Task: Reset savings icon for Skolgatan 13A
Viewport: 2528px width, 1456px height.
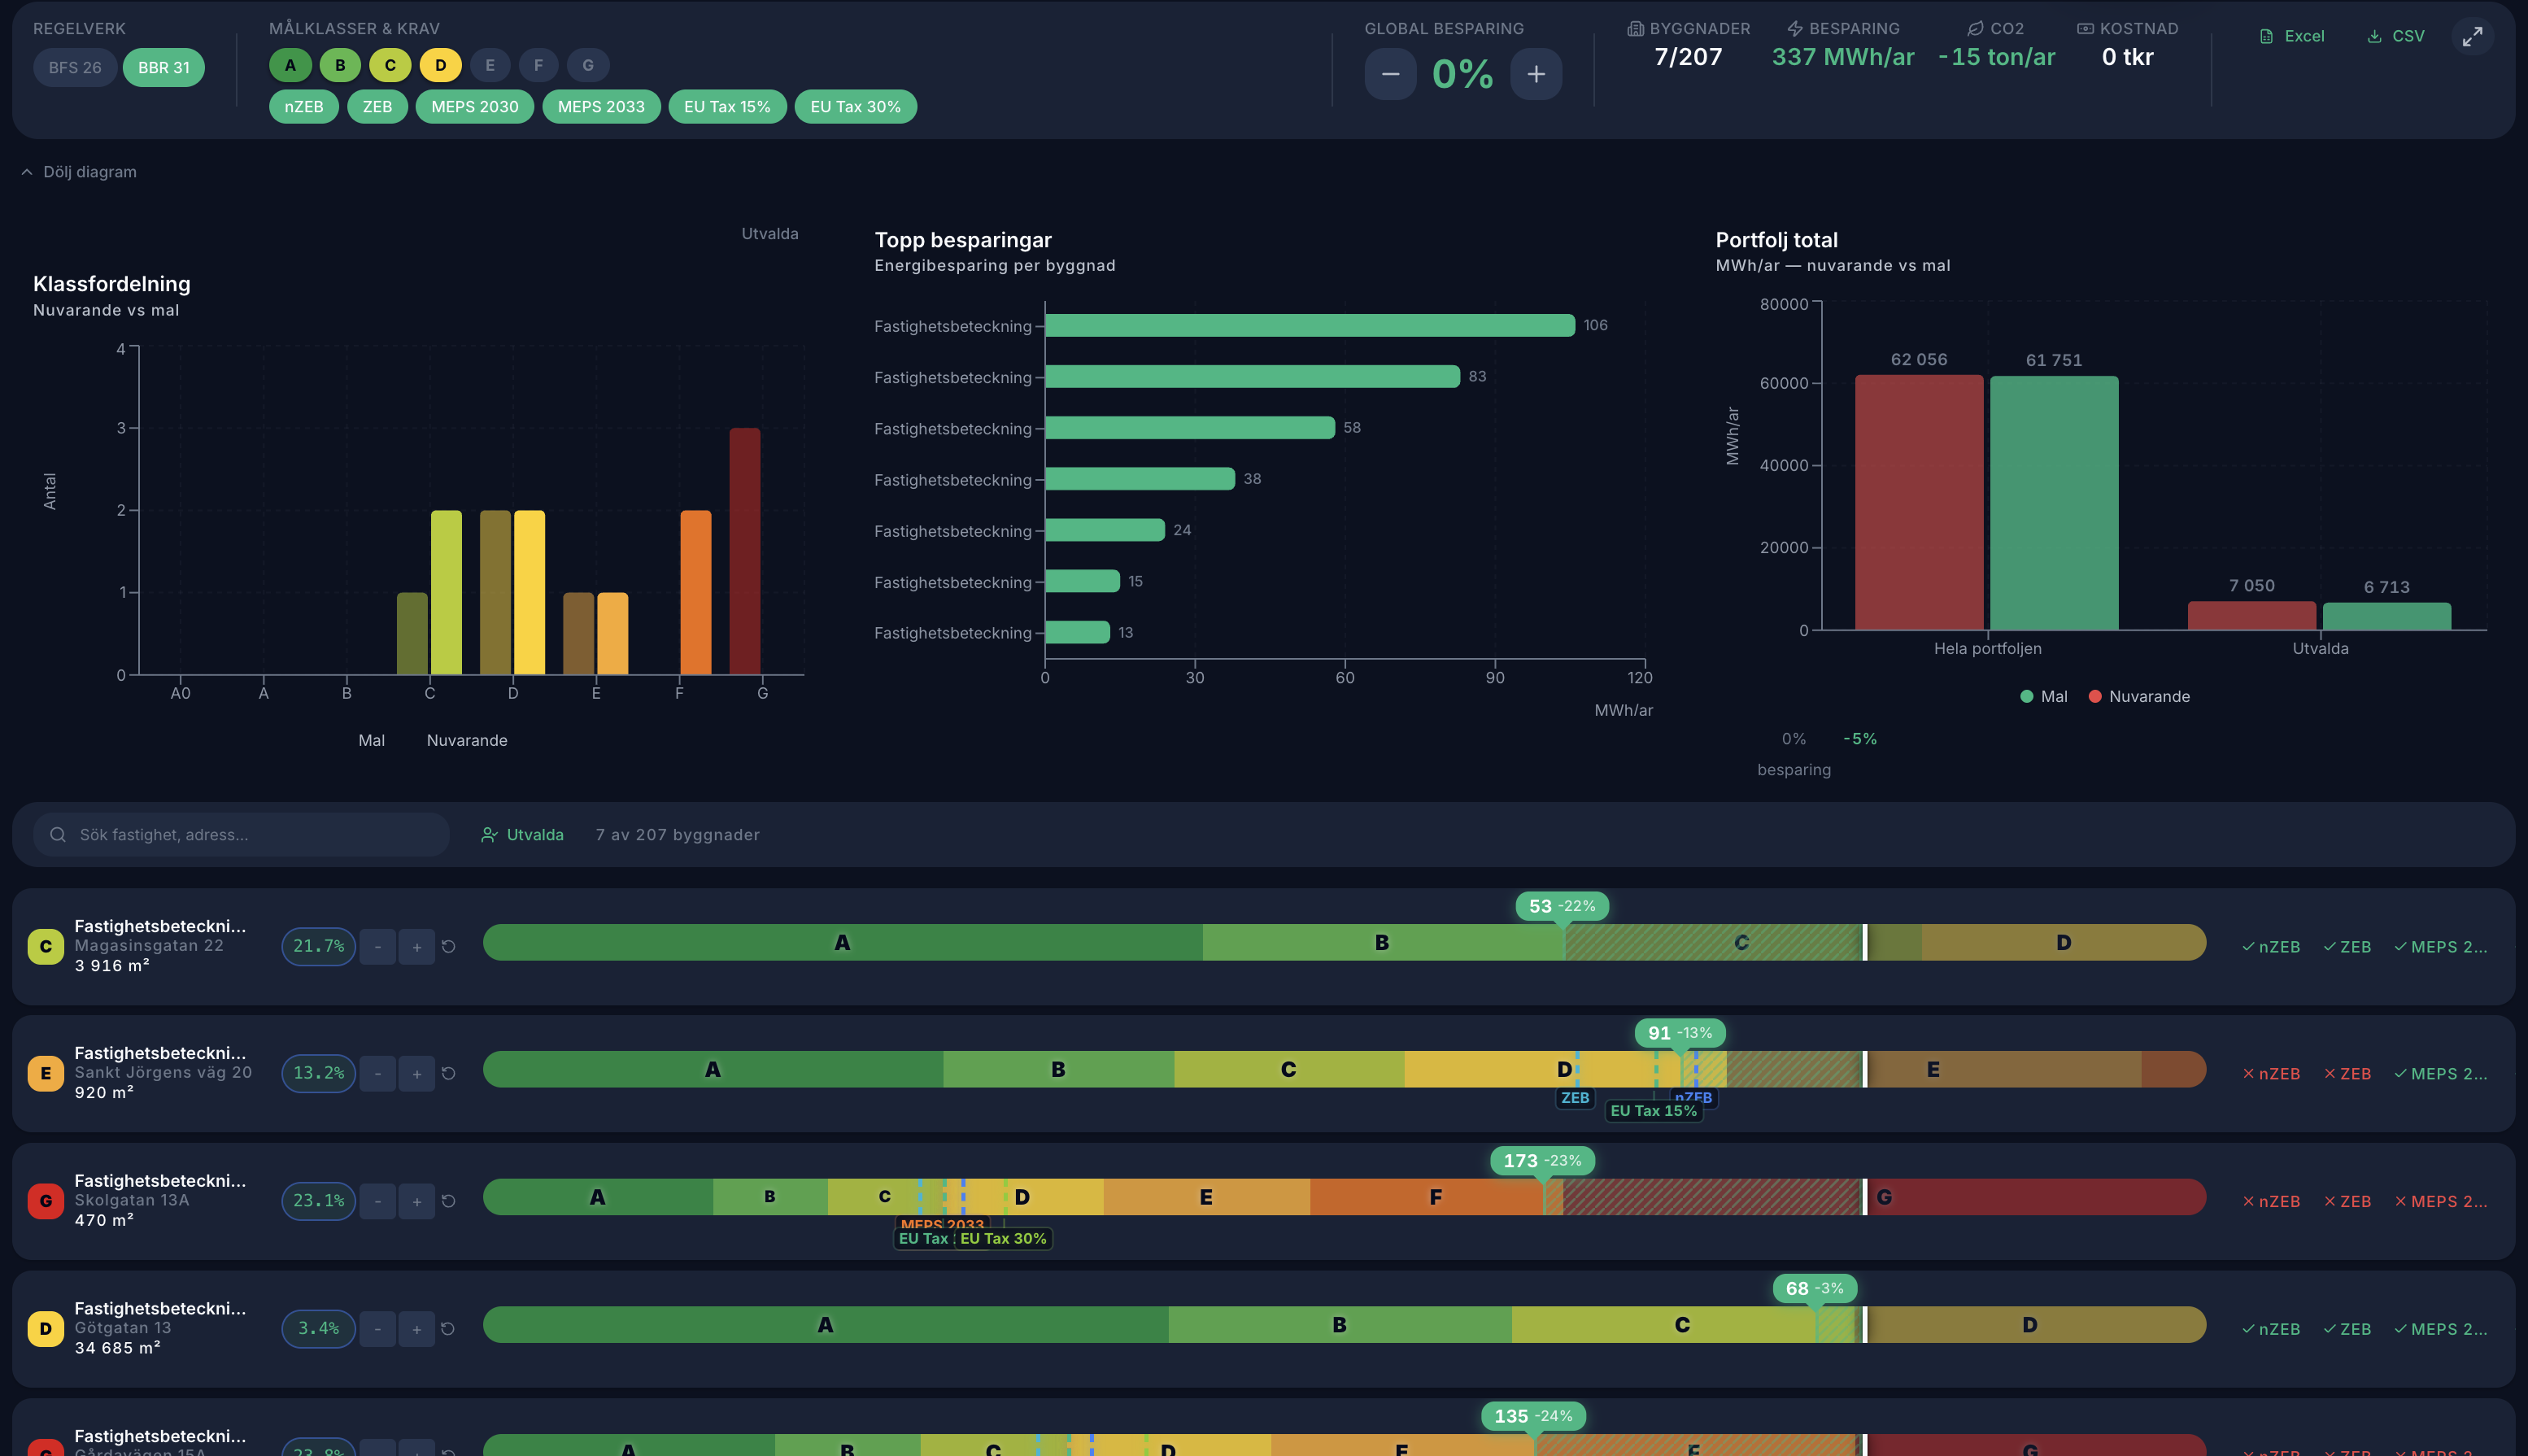Action: coord(448,1201)
